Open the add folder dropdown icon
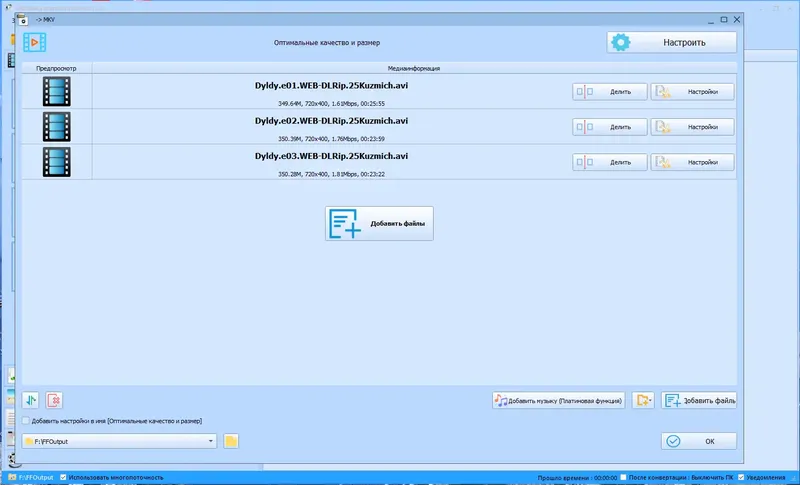The height and width of the screenshot is (485, 800). pos(643,400)
